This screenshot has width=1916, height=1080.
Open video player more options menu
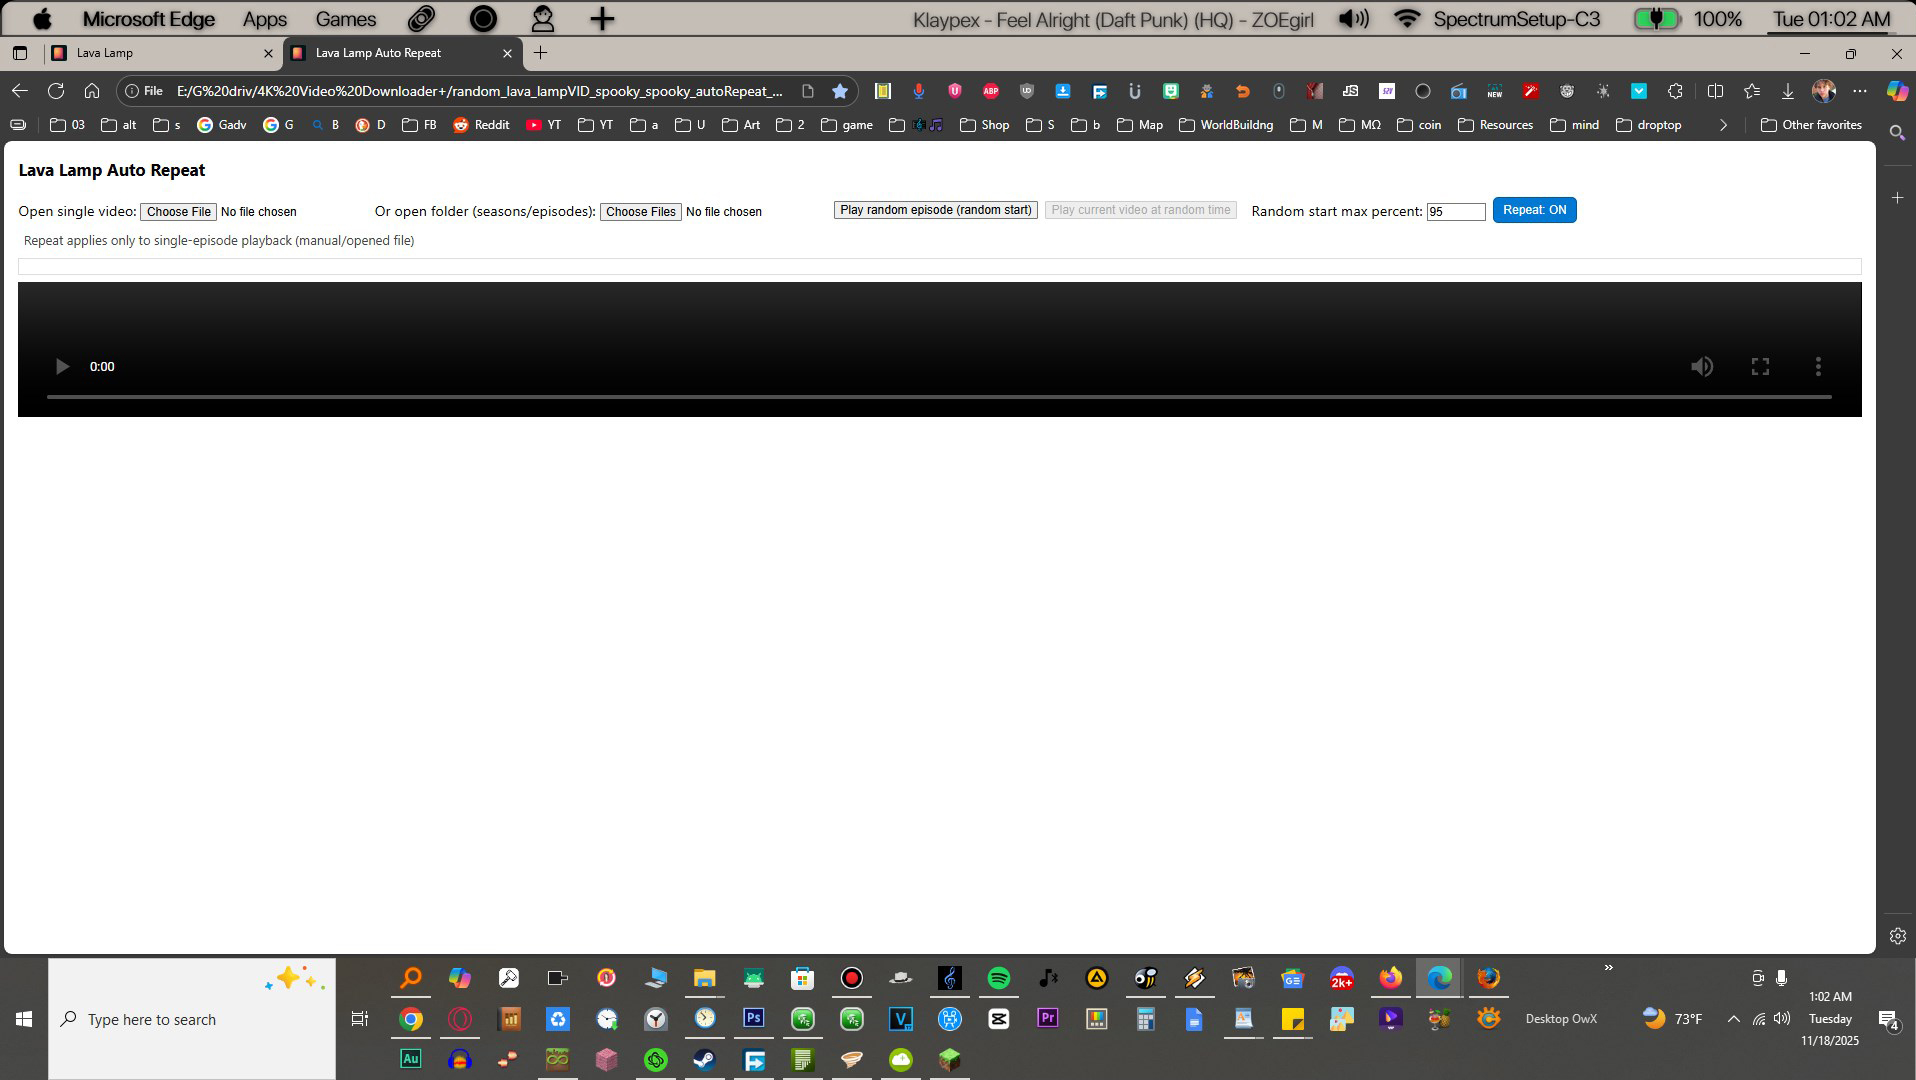click(1818, 367)
